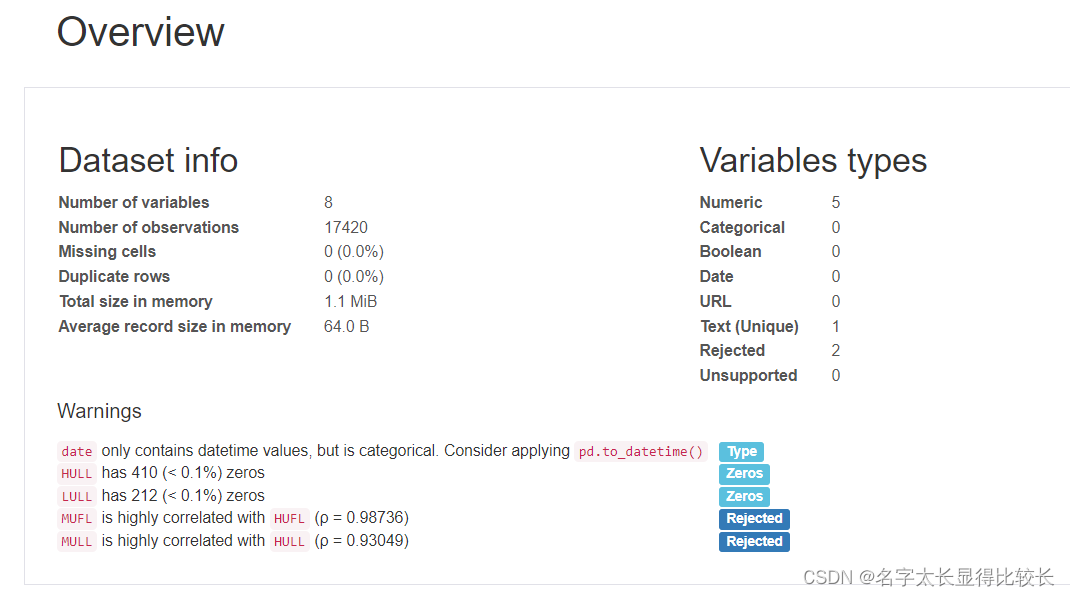Click the Number of observations value 17420
Viewport: 1070px width, 597px height.
tap(346, 227)
